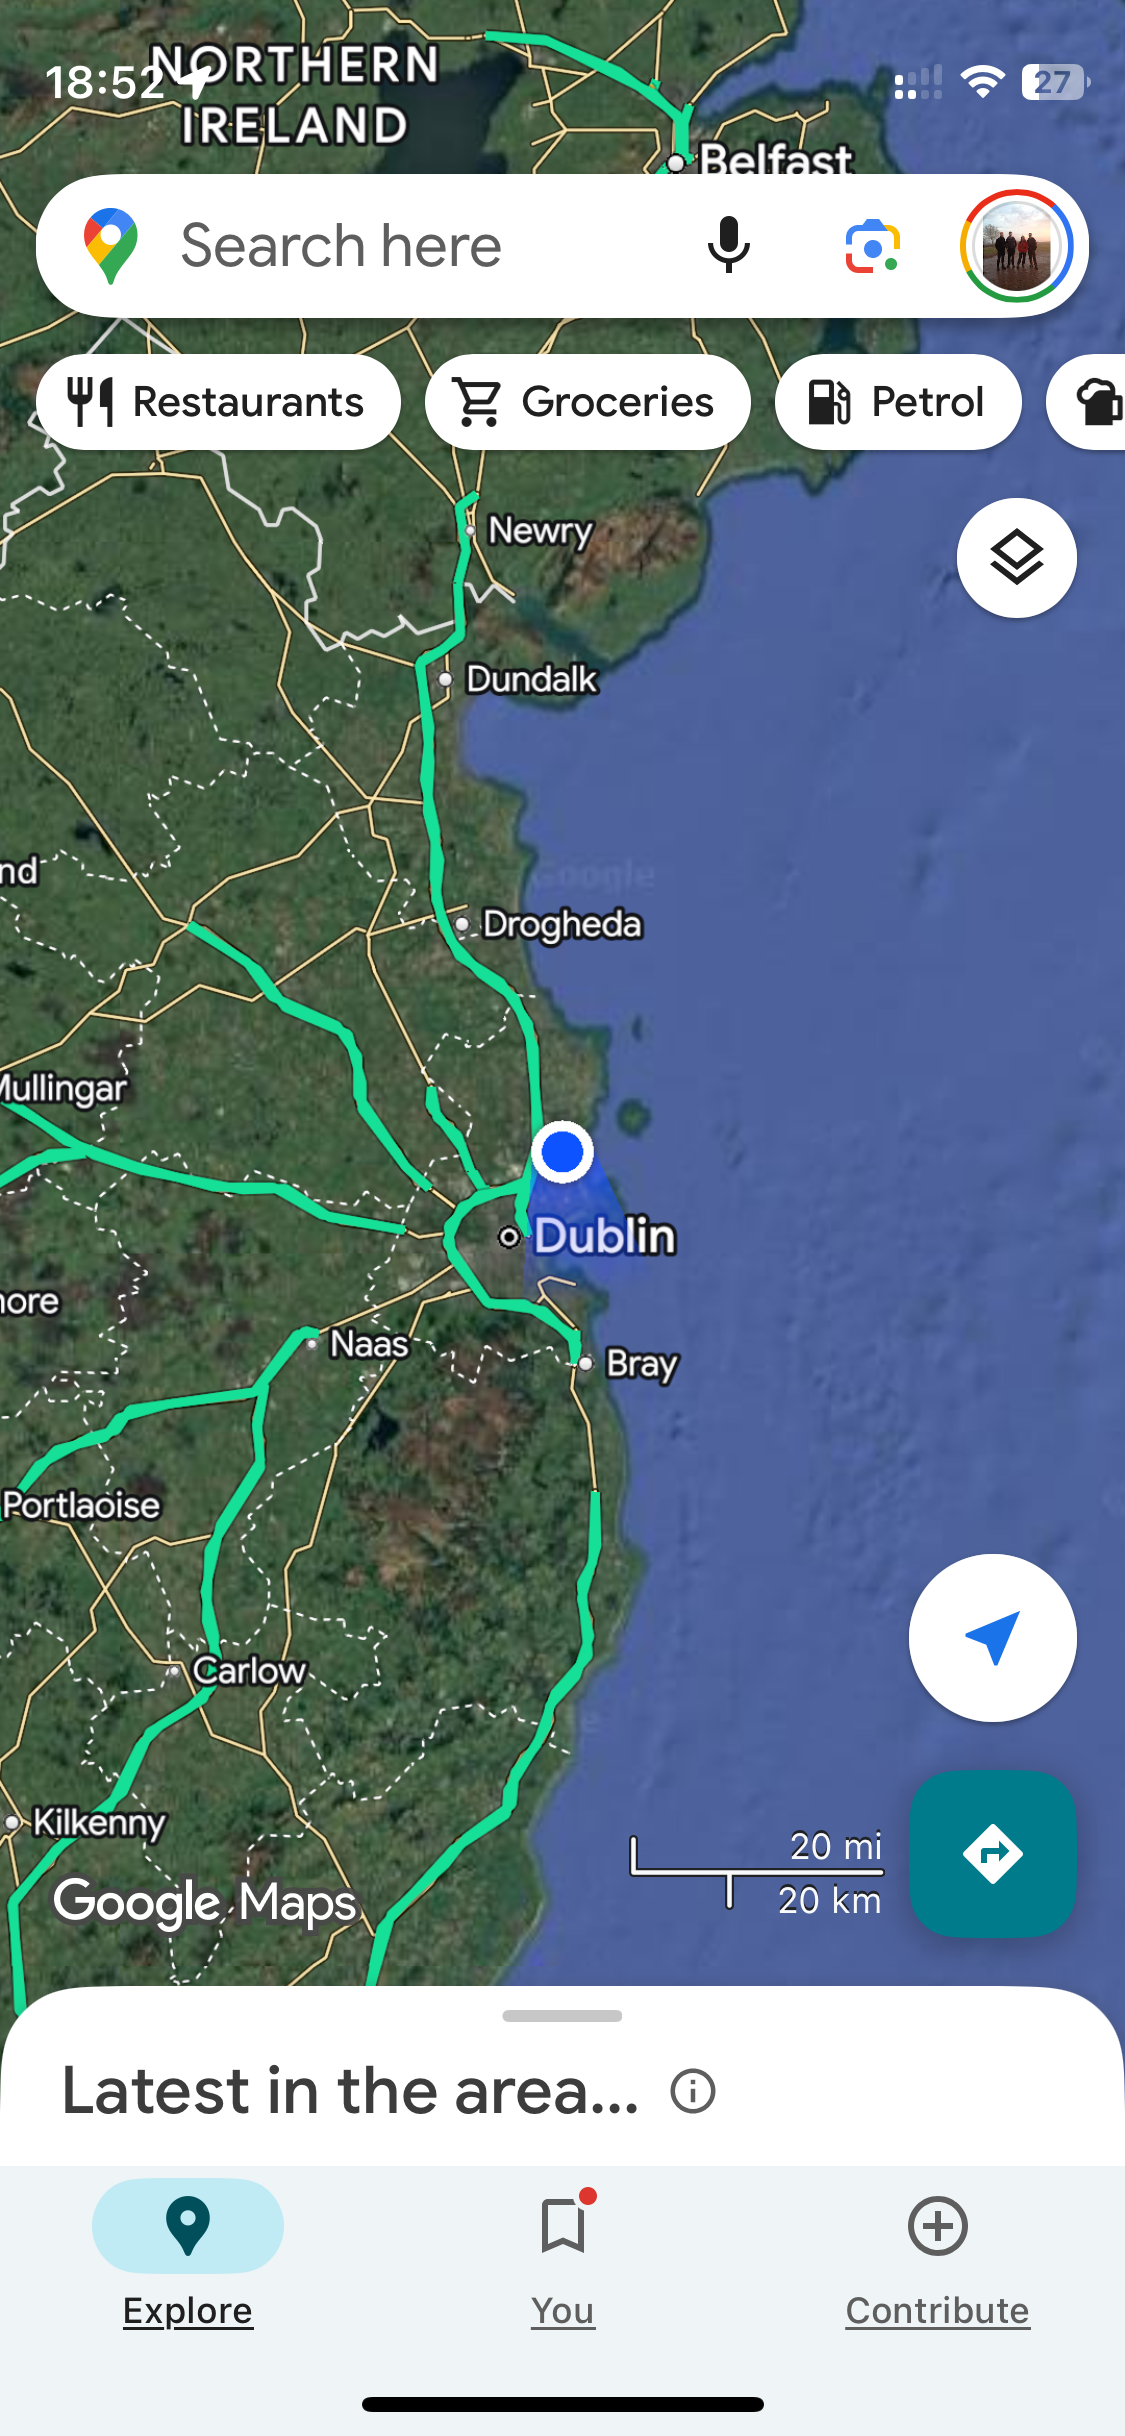Tap the Dublin city label on map
This screenshot has height=2436, width=1125.
coord(605,1236)
